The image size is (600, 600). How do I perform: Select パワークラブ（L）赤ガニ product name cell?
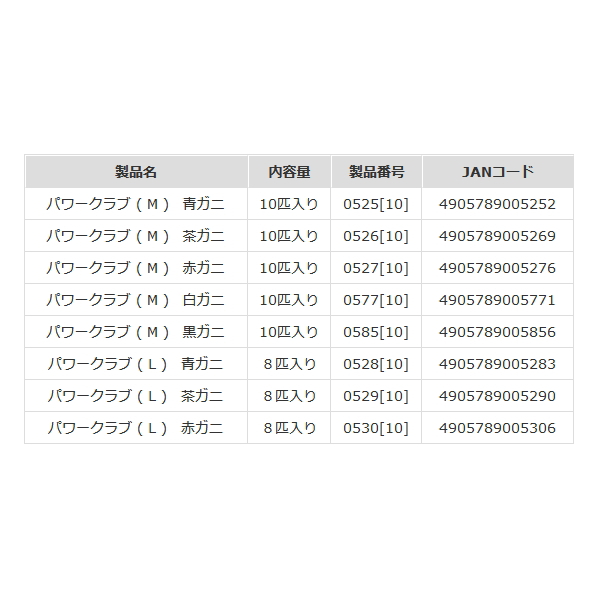point(136,428)
